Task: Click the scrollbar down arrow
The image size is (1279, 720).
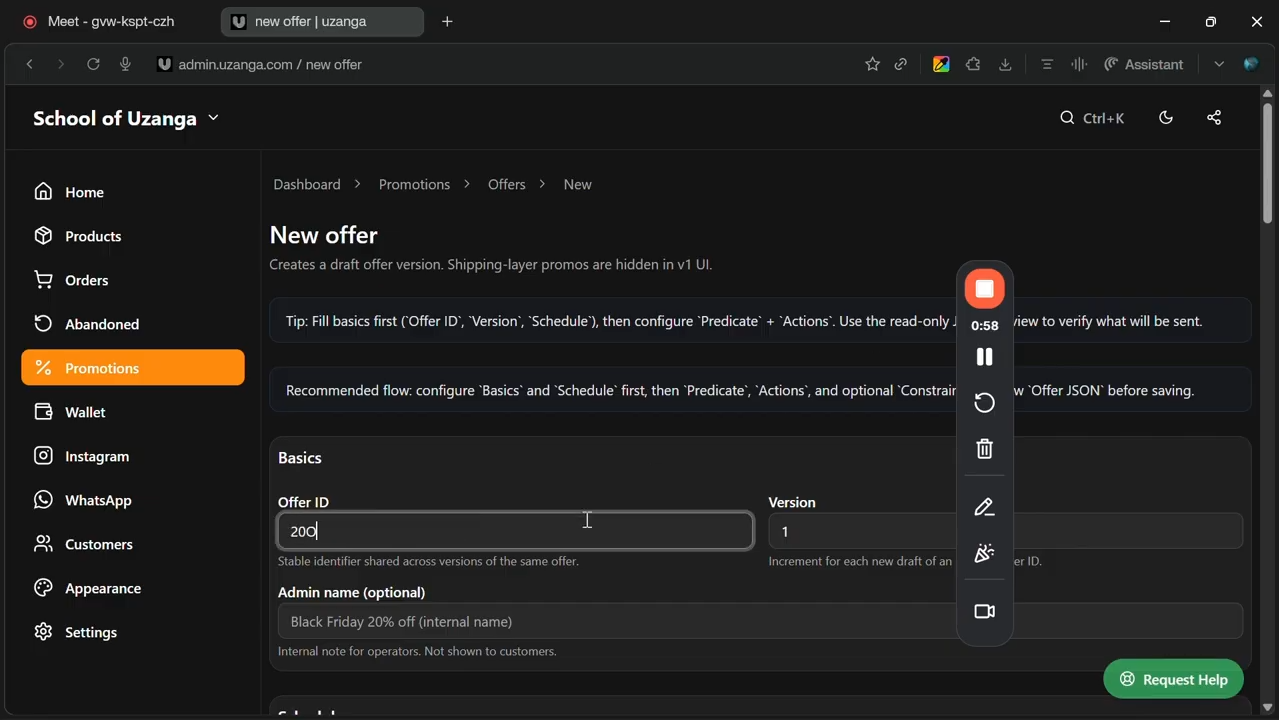Action: (1267, 708)
